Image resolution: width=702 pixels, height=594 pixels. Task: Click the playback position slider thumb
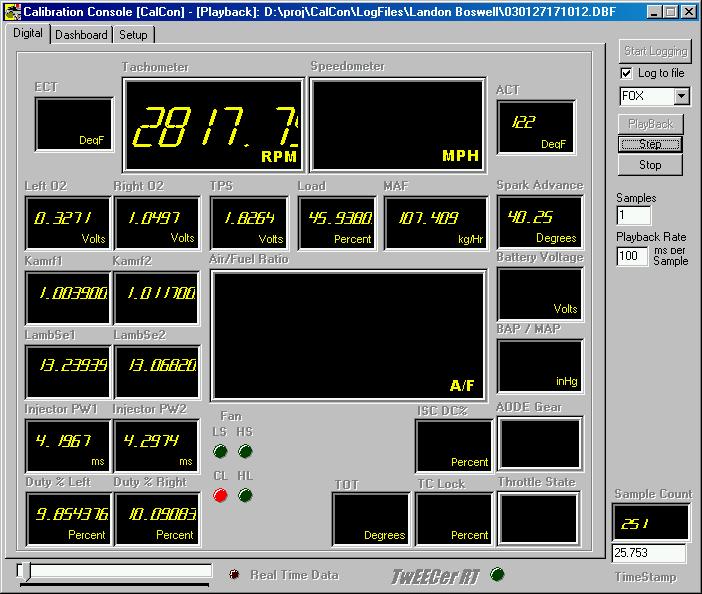[24, 570]
